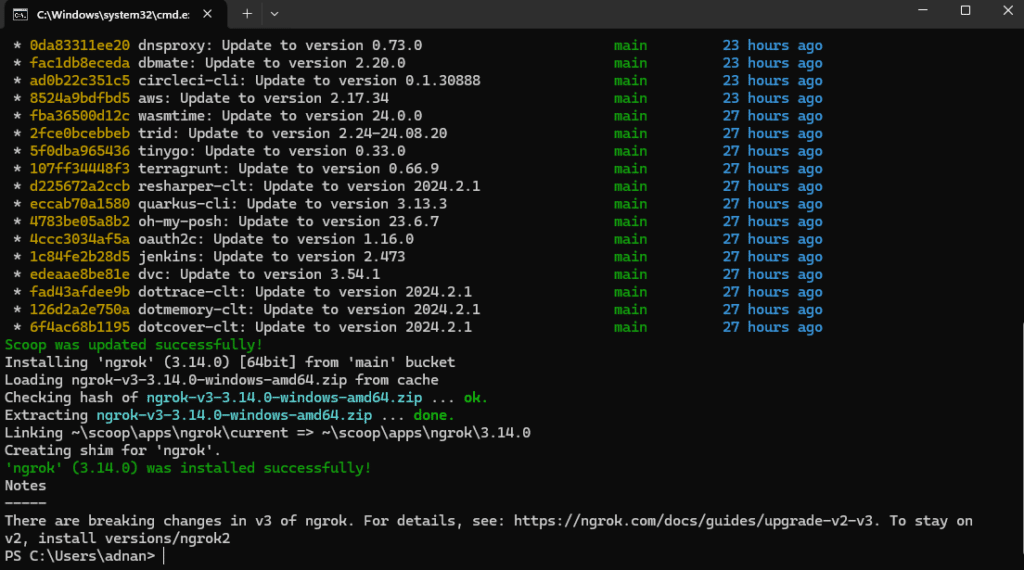Click commit hash 2fce0bcebbeb
Viewport: 1024px width, 570px height.
[80, 134]
